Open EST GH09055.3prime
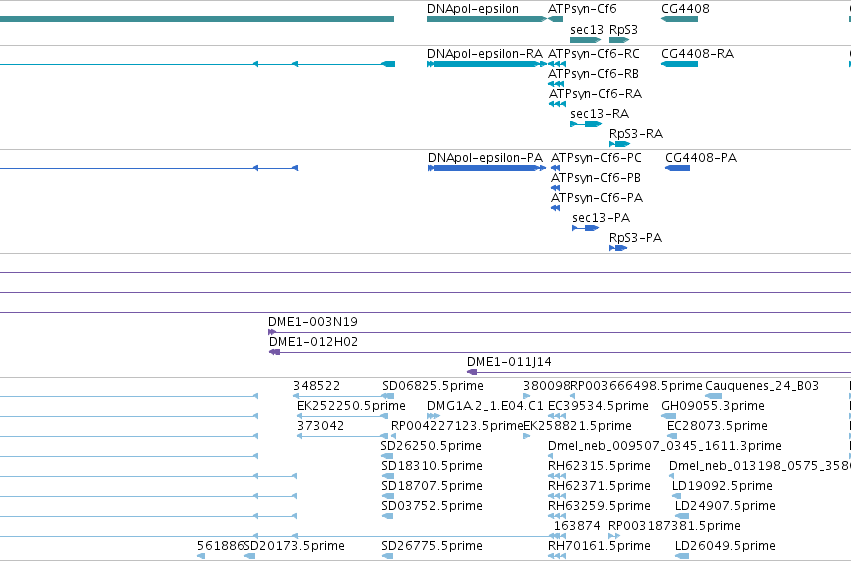The height and width of the screenshot is (561, 851). pos(713,406)
